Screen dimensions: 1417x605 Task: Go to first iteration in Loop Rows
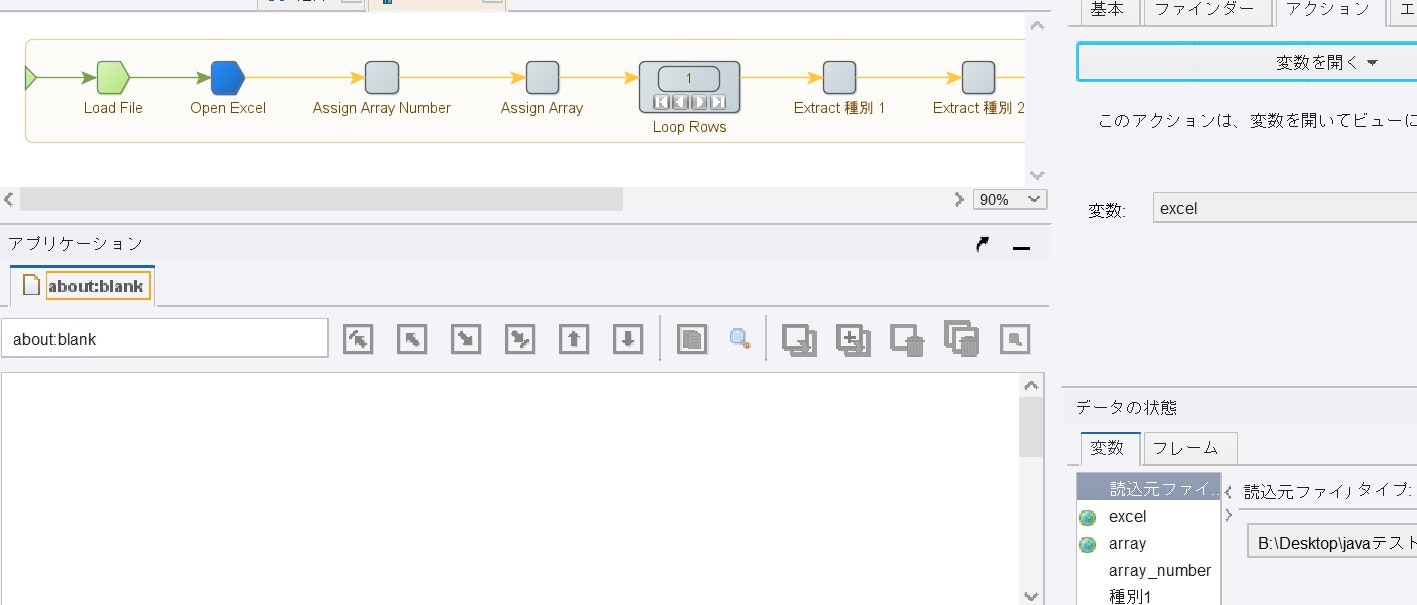[661, 102]
